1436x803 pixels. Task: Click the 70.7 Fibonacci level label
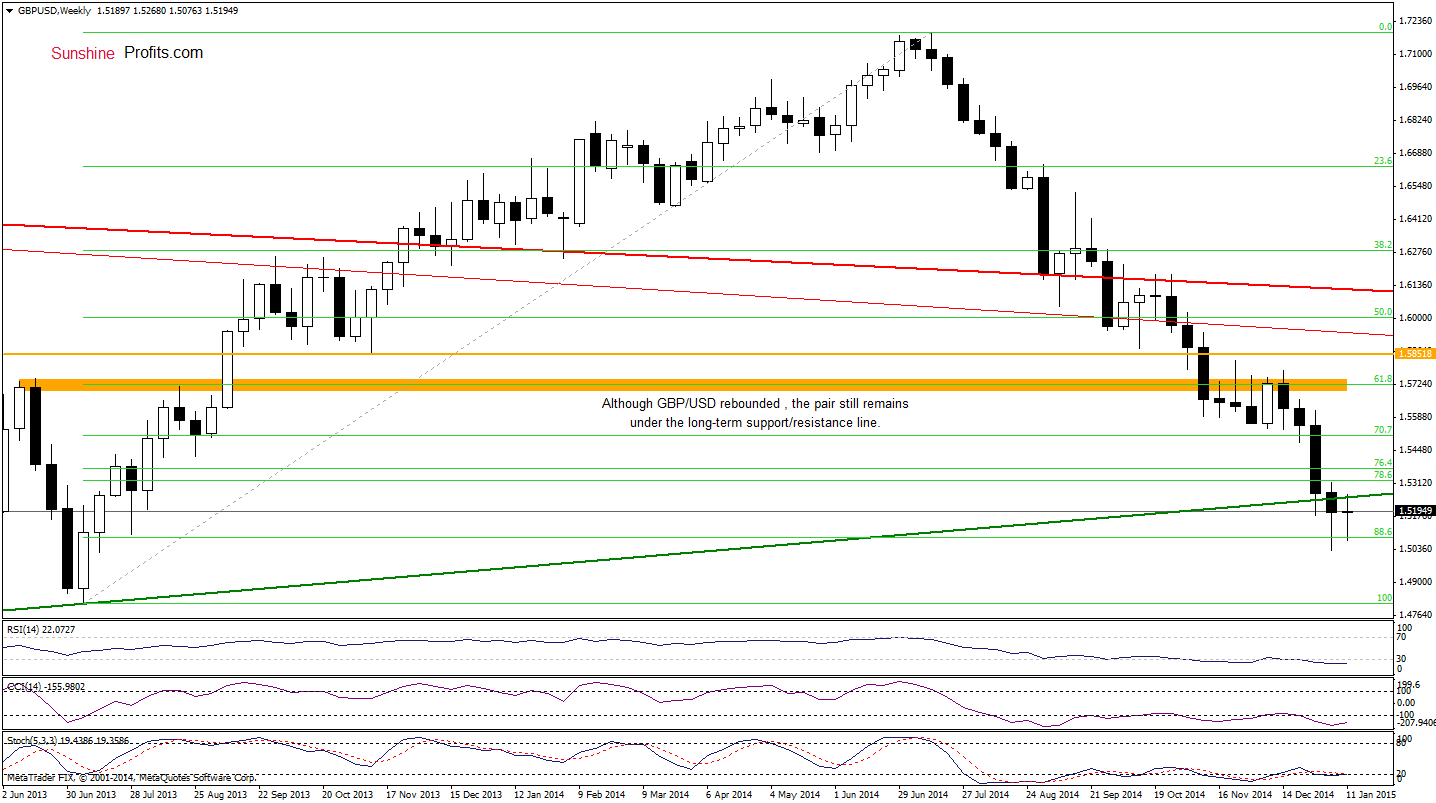coord(1384,430)
